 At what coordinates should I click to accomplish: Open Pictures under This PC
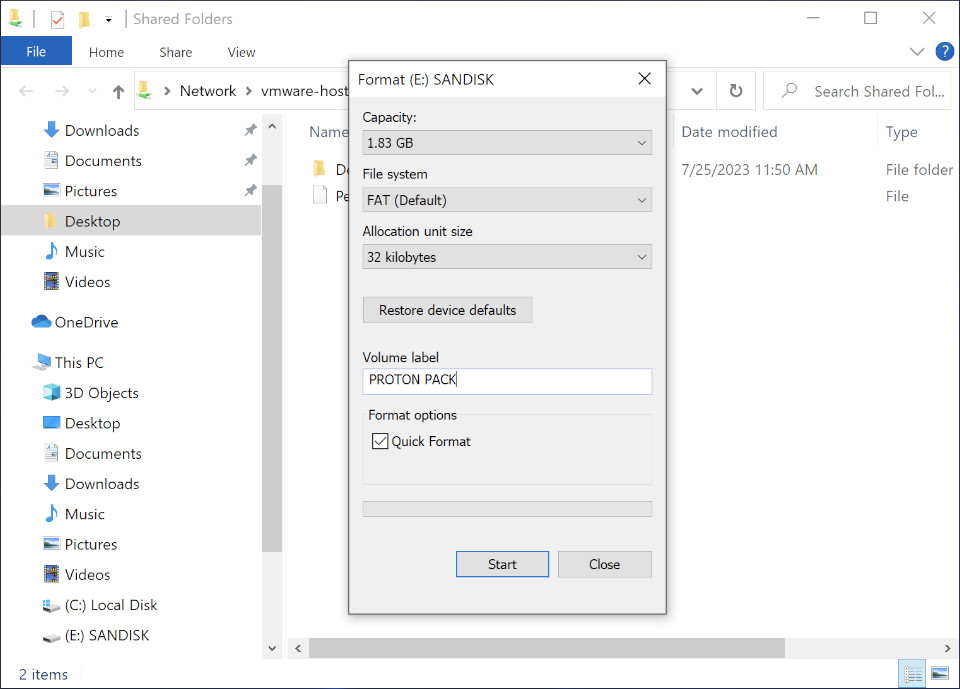[x=91, y=544]
